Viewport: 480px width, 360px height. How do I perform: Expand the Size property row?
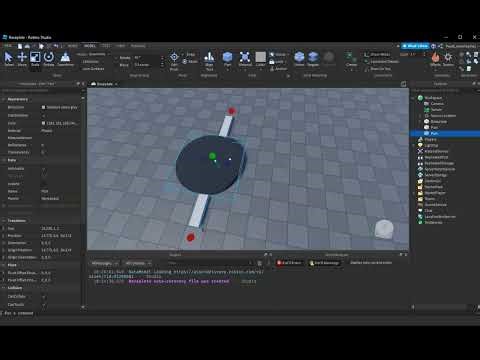[x=4, y=228]
